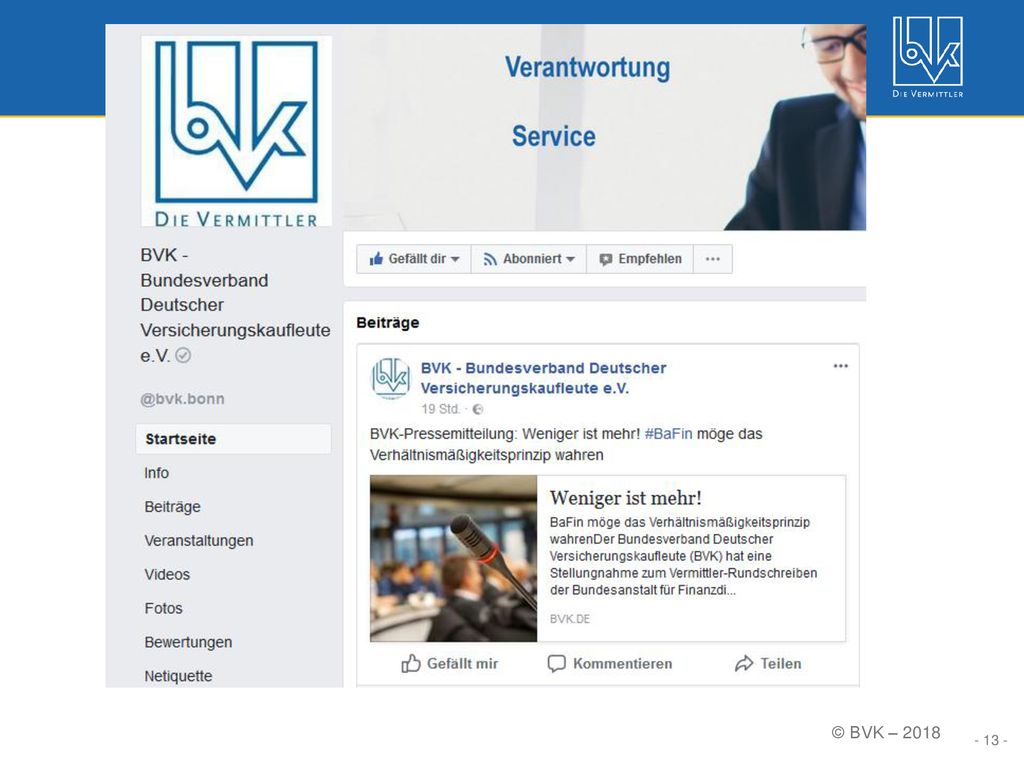Open the Gefällt dir dropdown
The width and height of the screenshot is (1024, 768).
414,259
